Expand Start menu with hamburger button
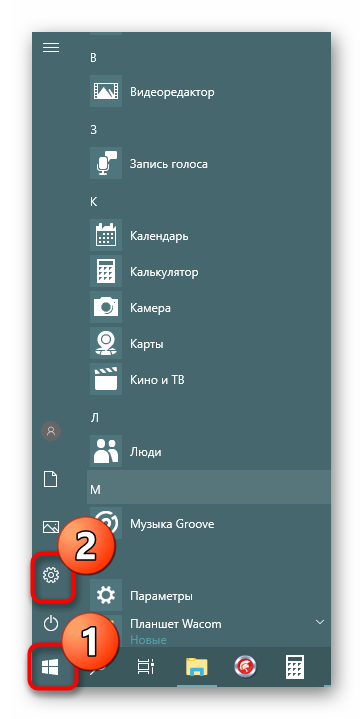Viewport: 363px width, 719px height. (51, 48)
